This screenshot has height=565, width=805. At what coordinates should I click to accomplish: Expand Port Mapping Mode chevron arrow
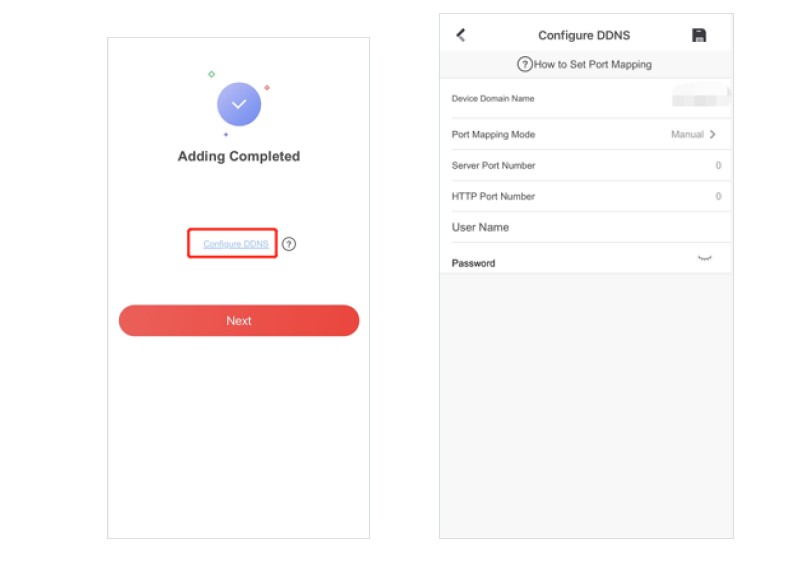(x=713, y=134)
